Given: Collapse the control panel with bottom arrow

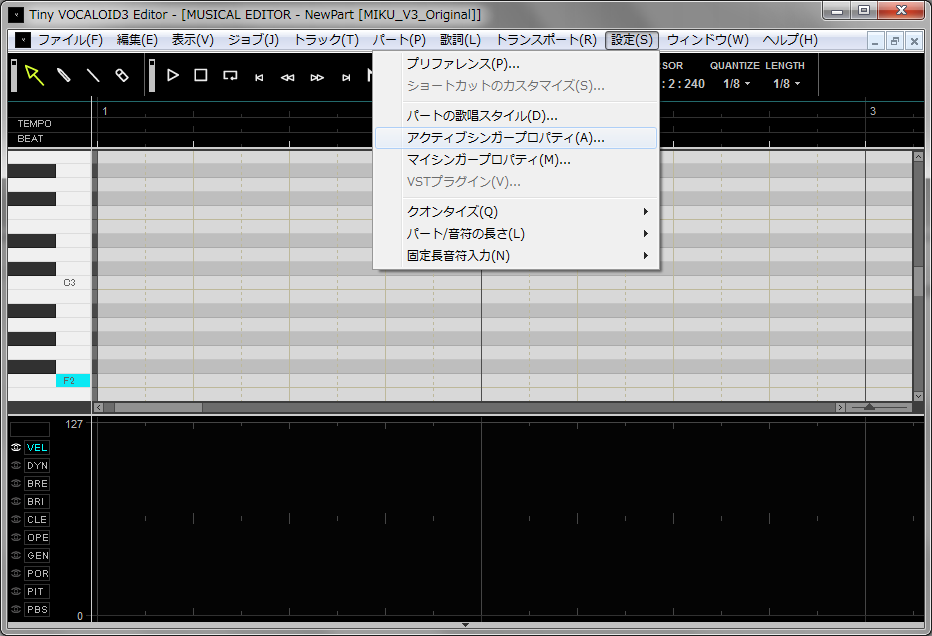Looking at the screenshot, I should (x=465, y=625).
